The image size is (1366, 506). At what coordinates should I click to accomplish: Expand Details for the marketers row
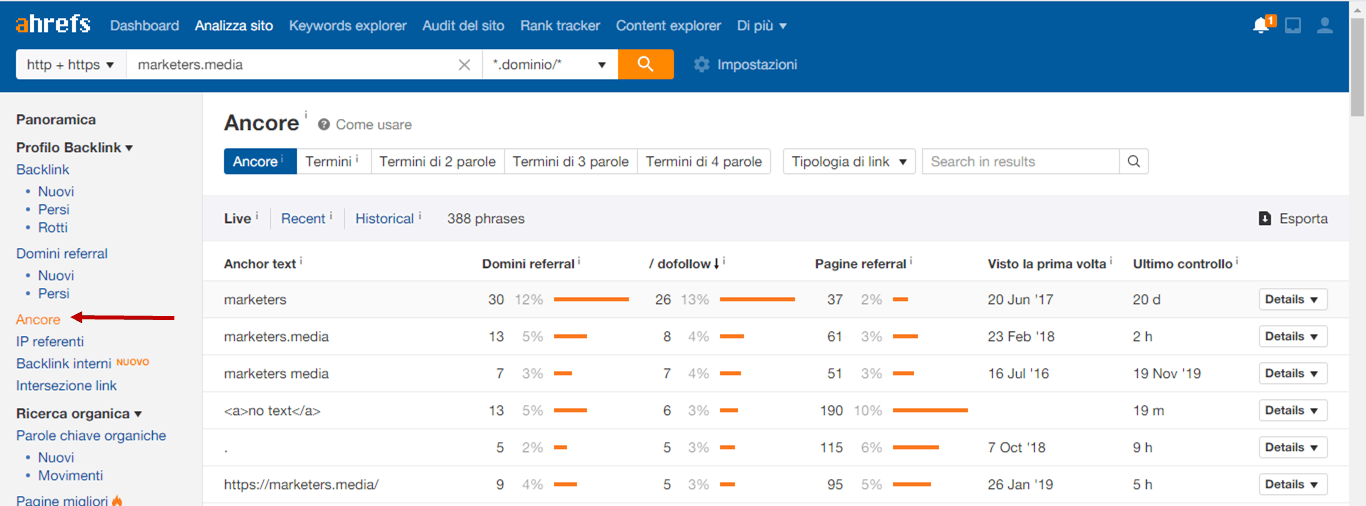(x=1293, y=299)
